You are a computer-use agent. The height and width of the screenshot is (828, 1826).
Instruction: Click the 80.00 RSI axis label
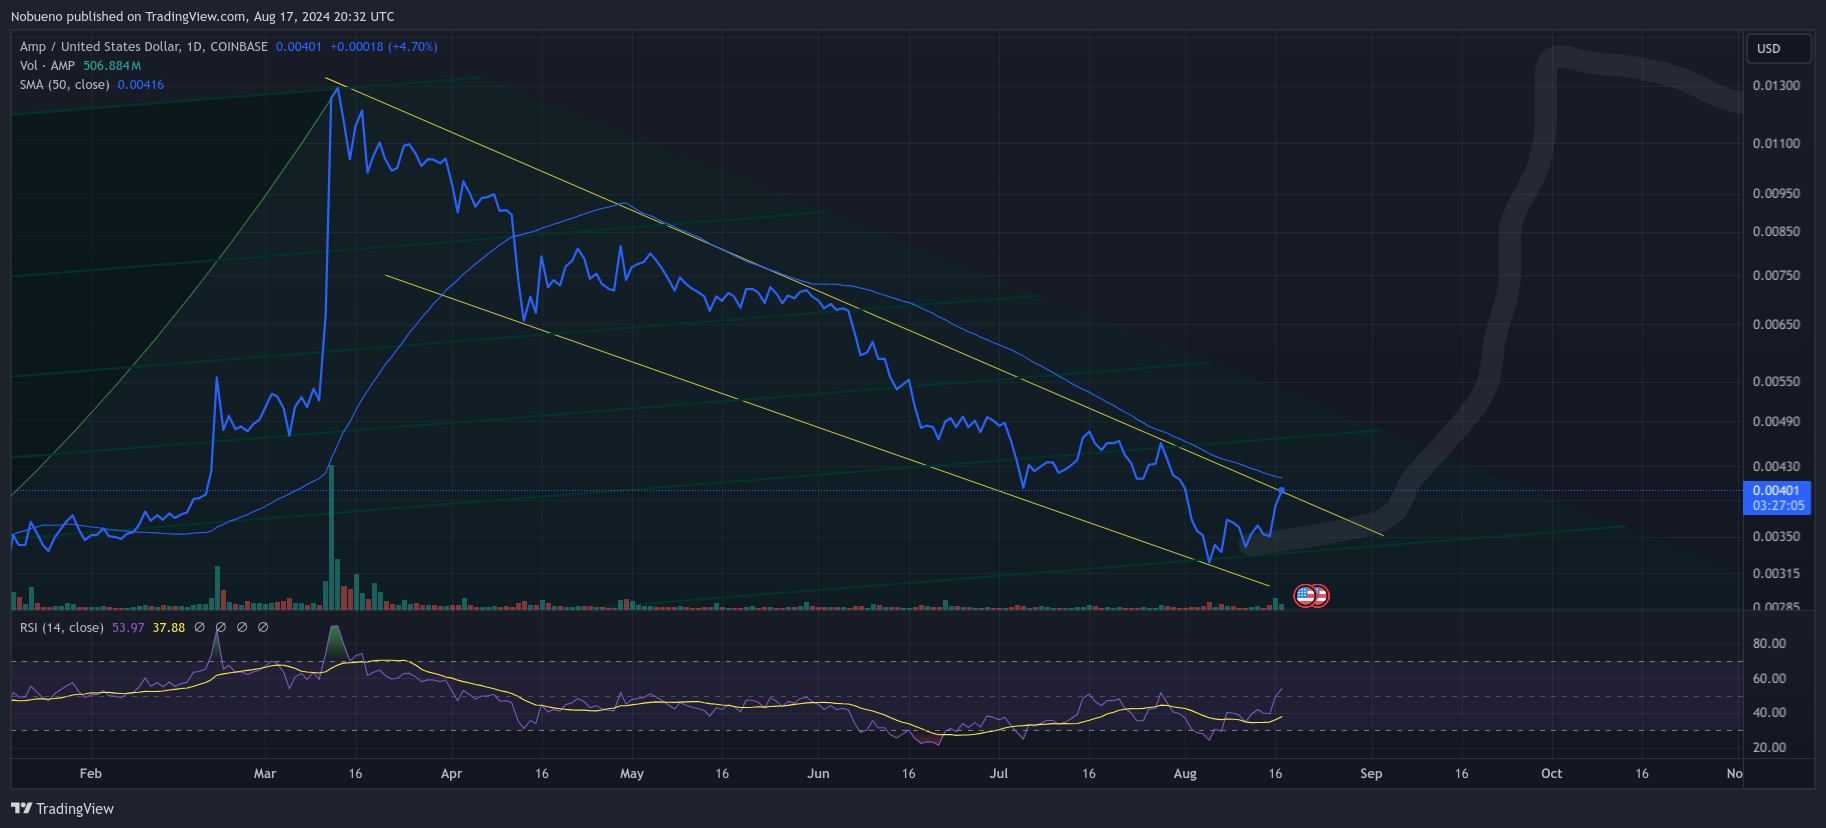point(1769,643)
